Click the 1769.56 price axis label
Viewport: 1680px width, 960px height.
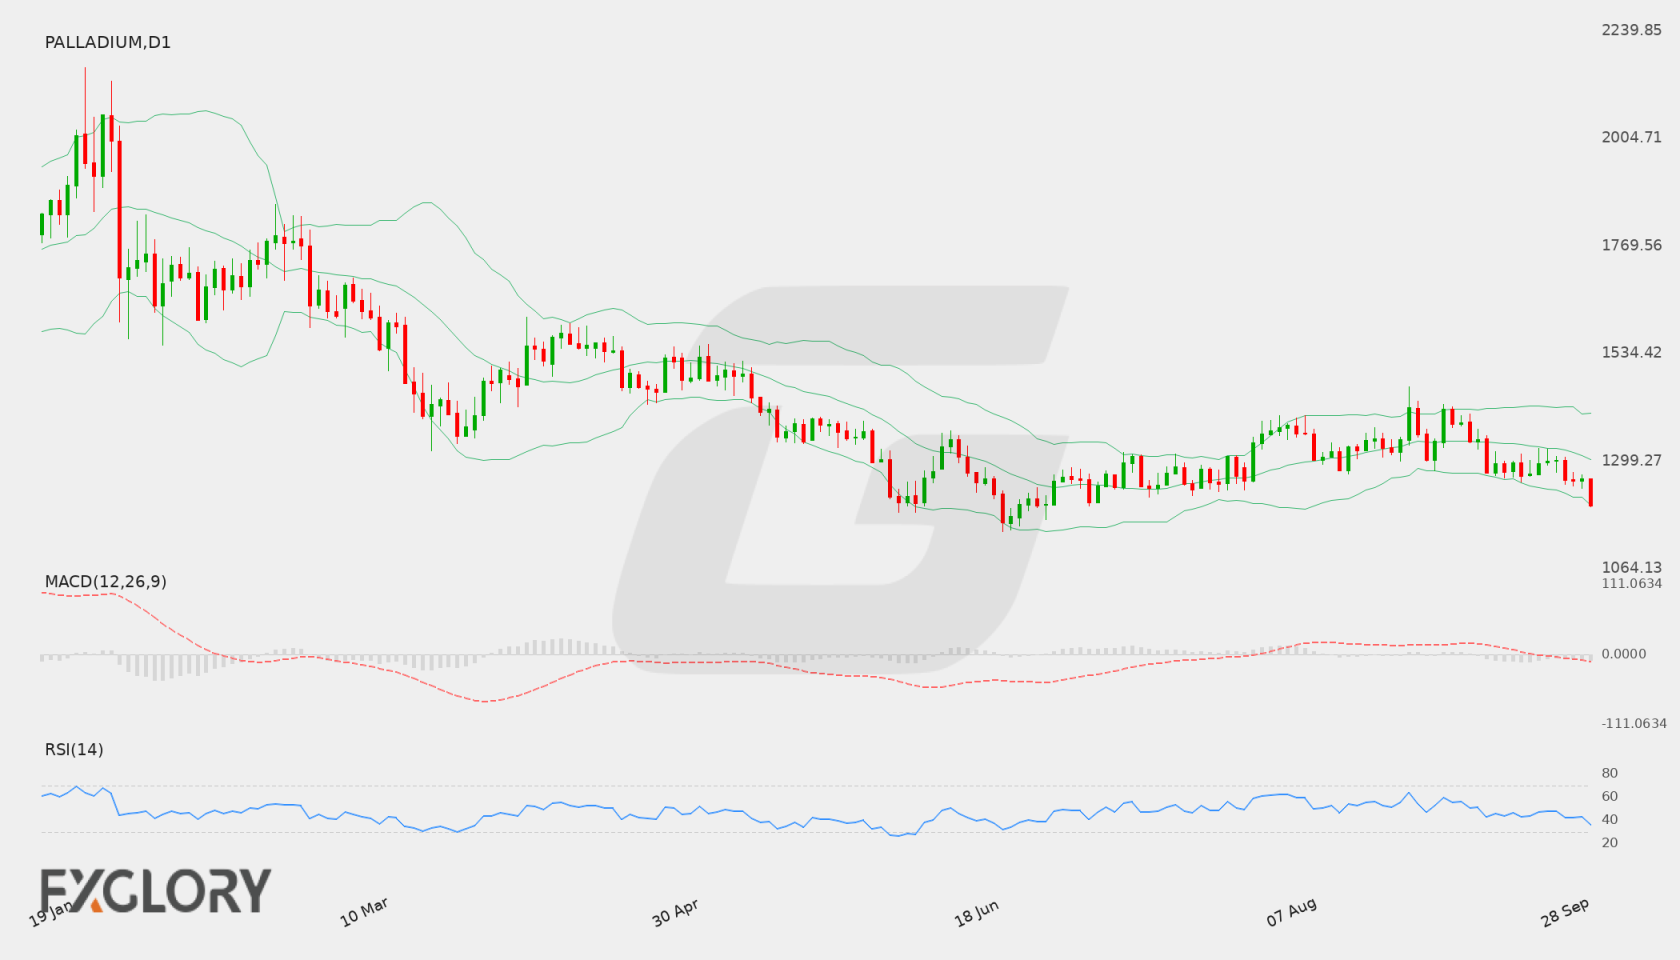1632,245
